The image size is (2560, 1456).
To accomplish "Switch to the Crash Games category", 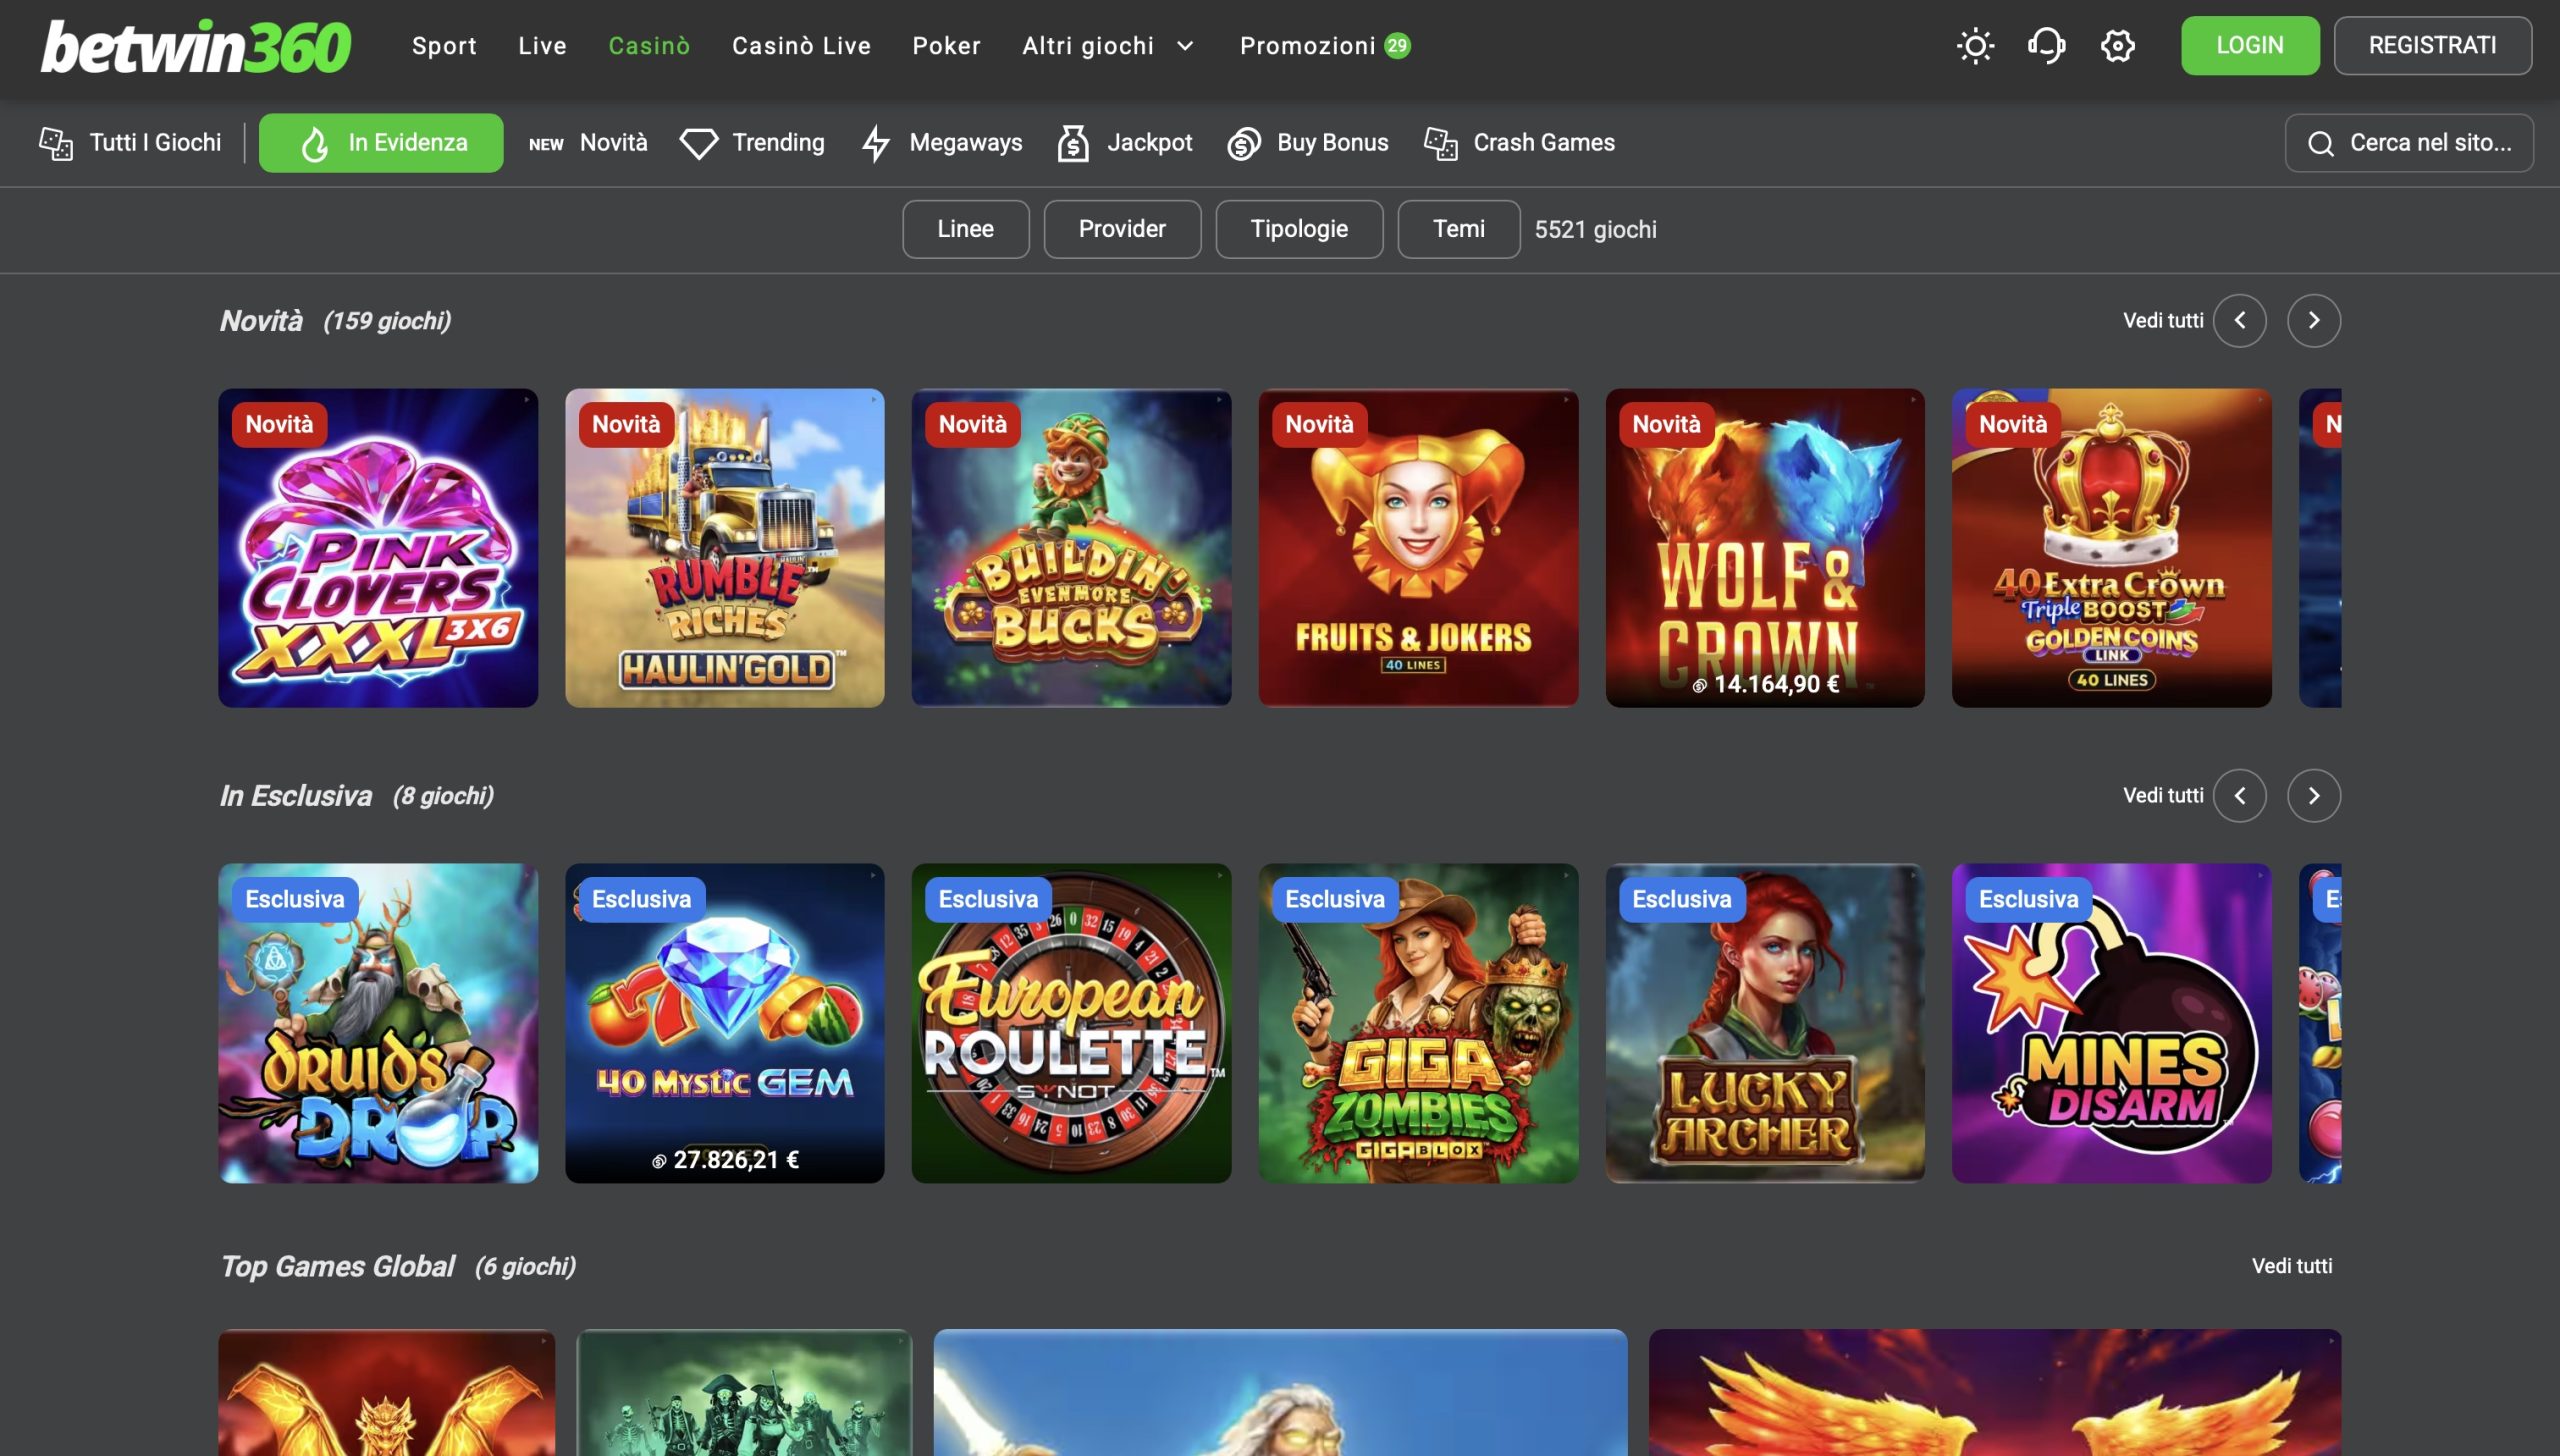I will tap(1520, 143).
